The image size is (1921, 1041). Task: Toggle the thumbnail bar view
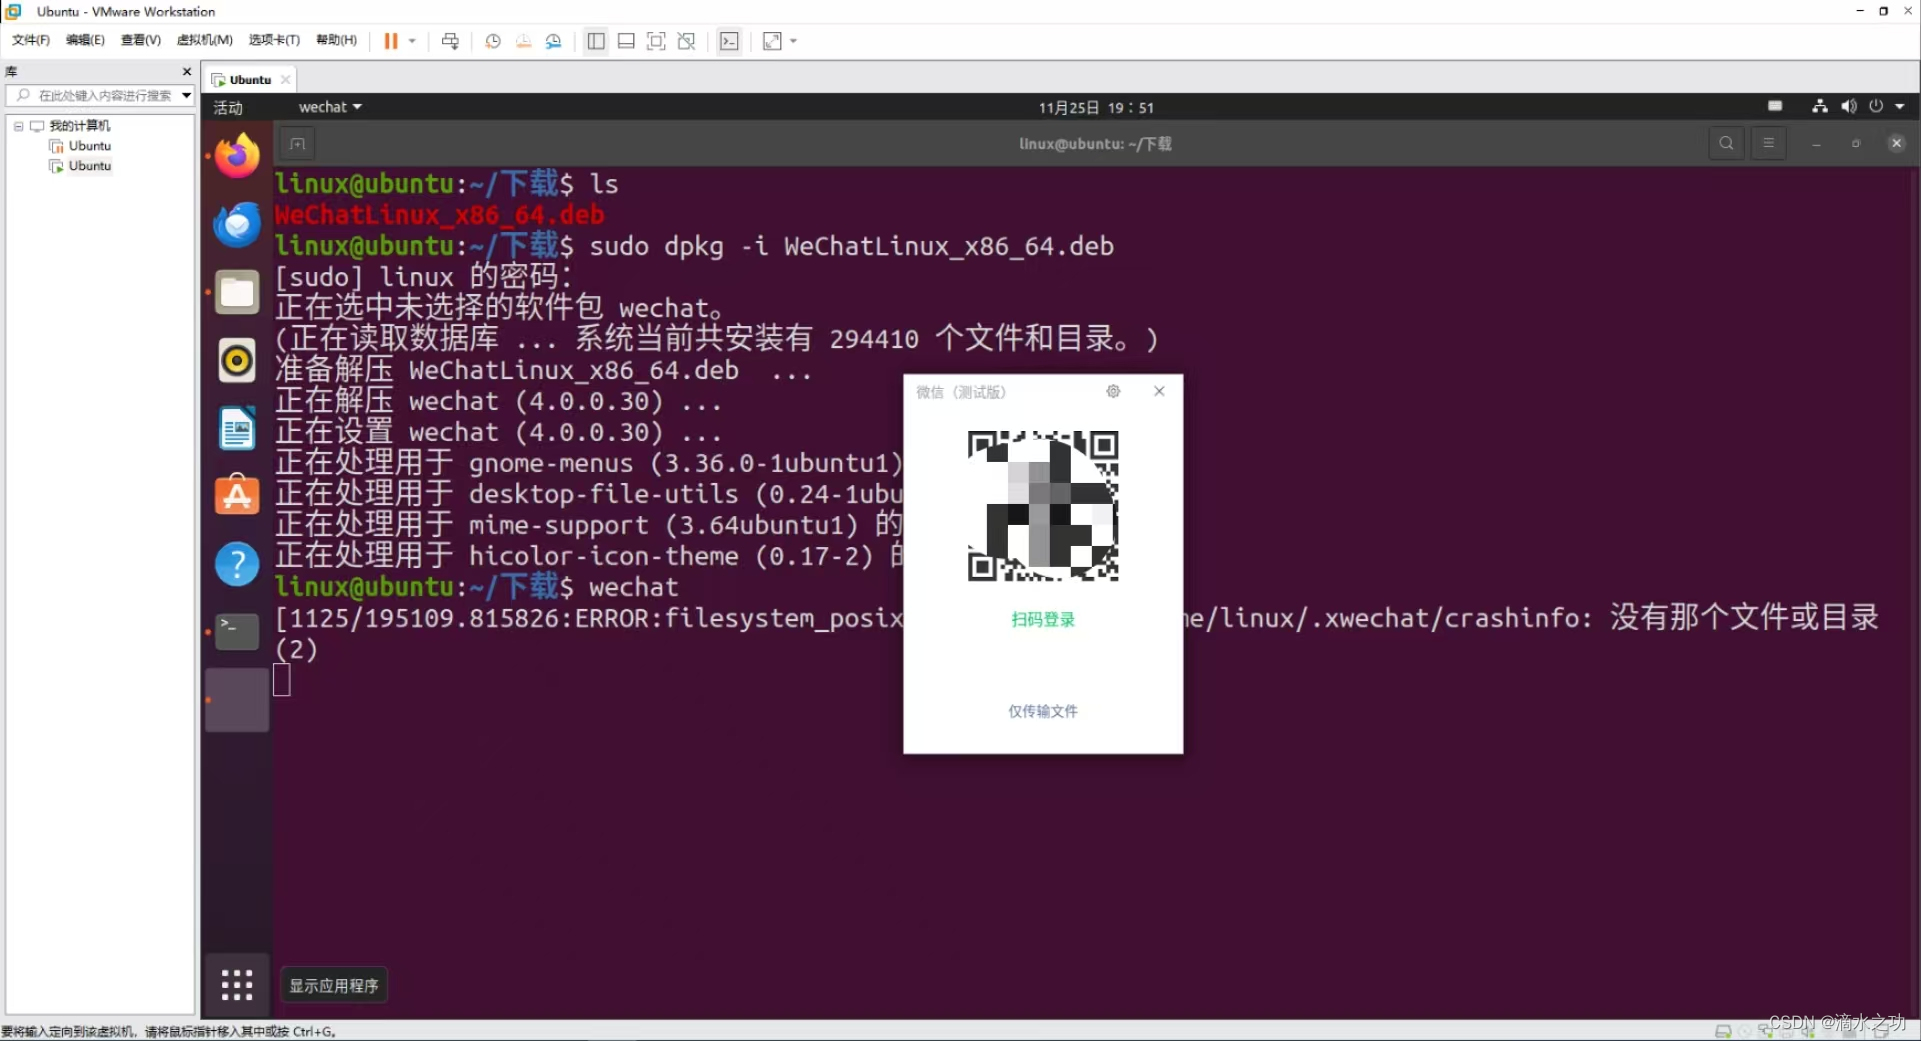(x=626, y=41)
